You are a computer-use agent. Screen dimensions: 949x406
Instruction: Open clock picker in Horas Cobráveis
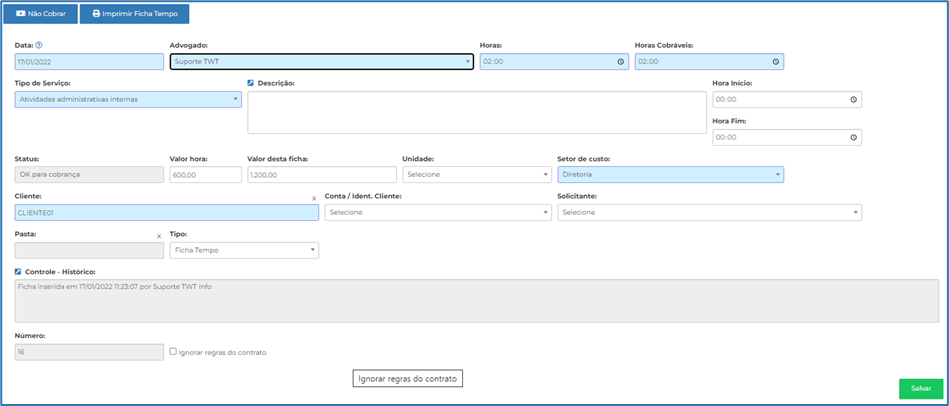click(775, 62)
